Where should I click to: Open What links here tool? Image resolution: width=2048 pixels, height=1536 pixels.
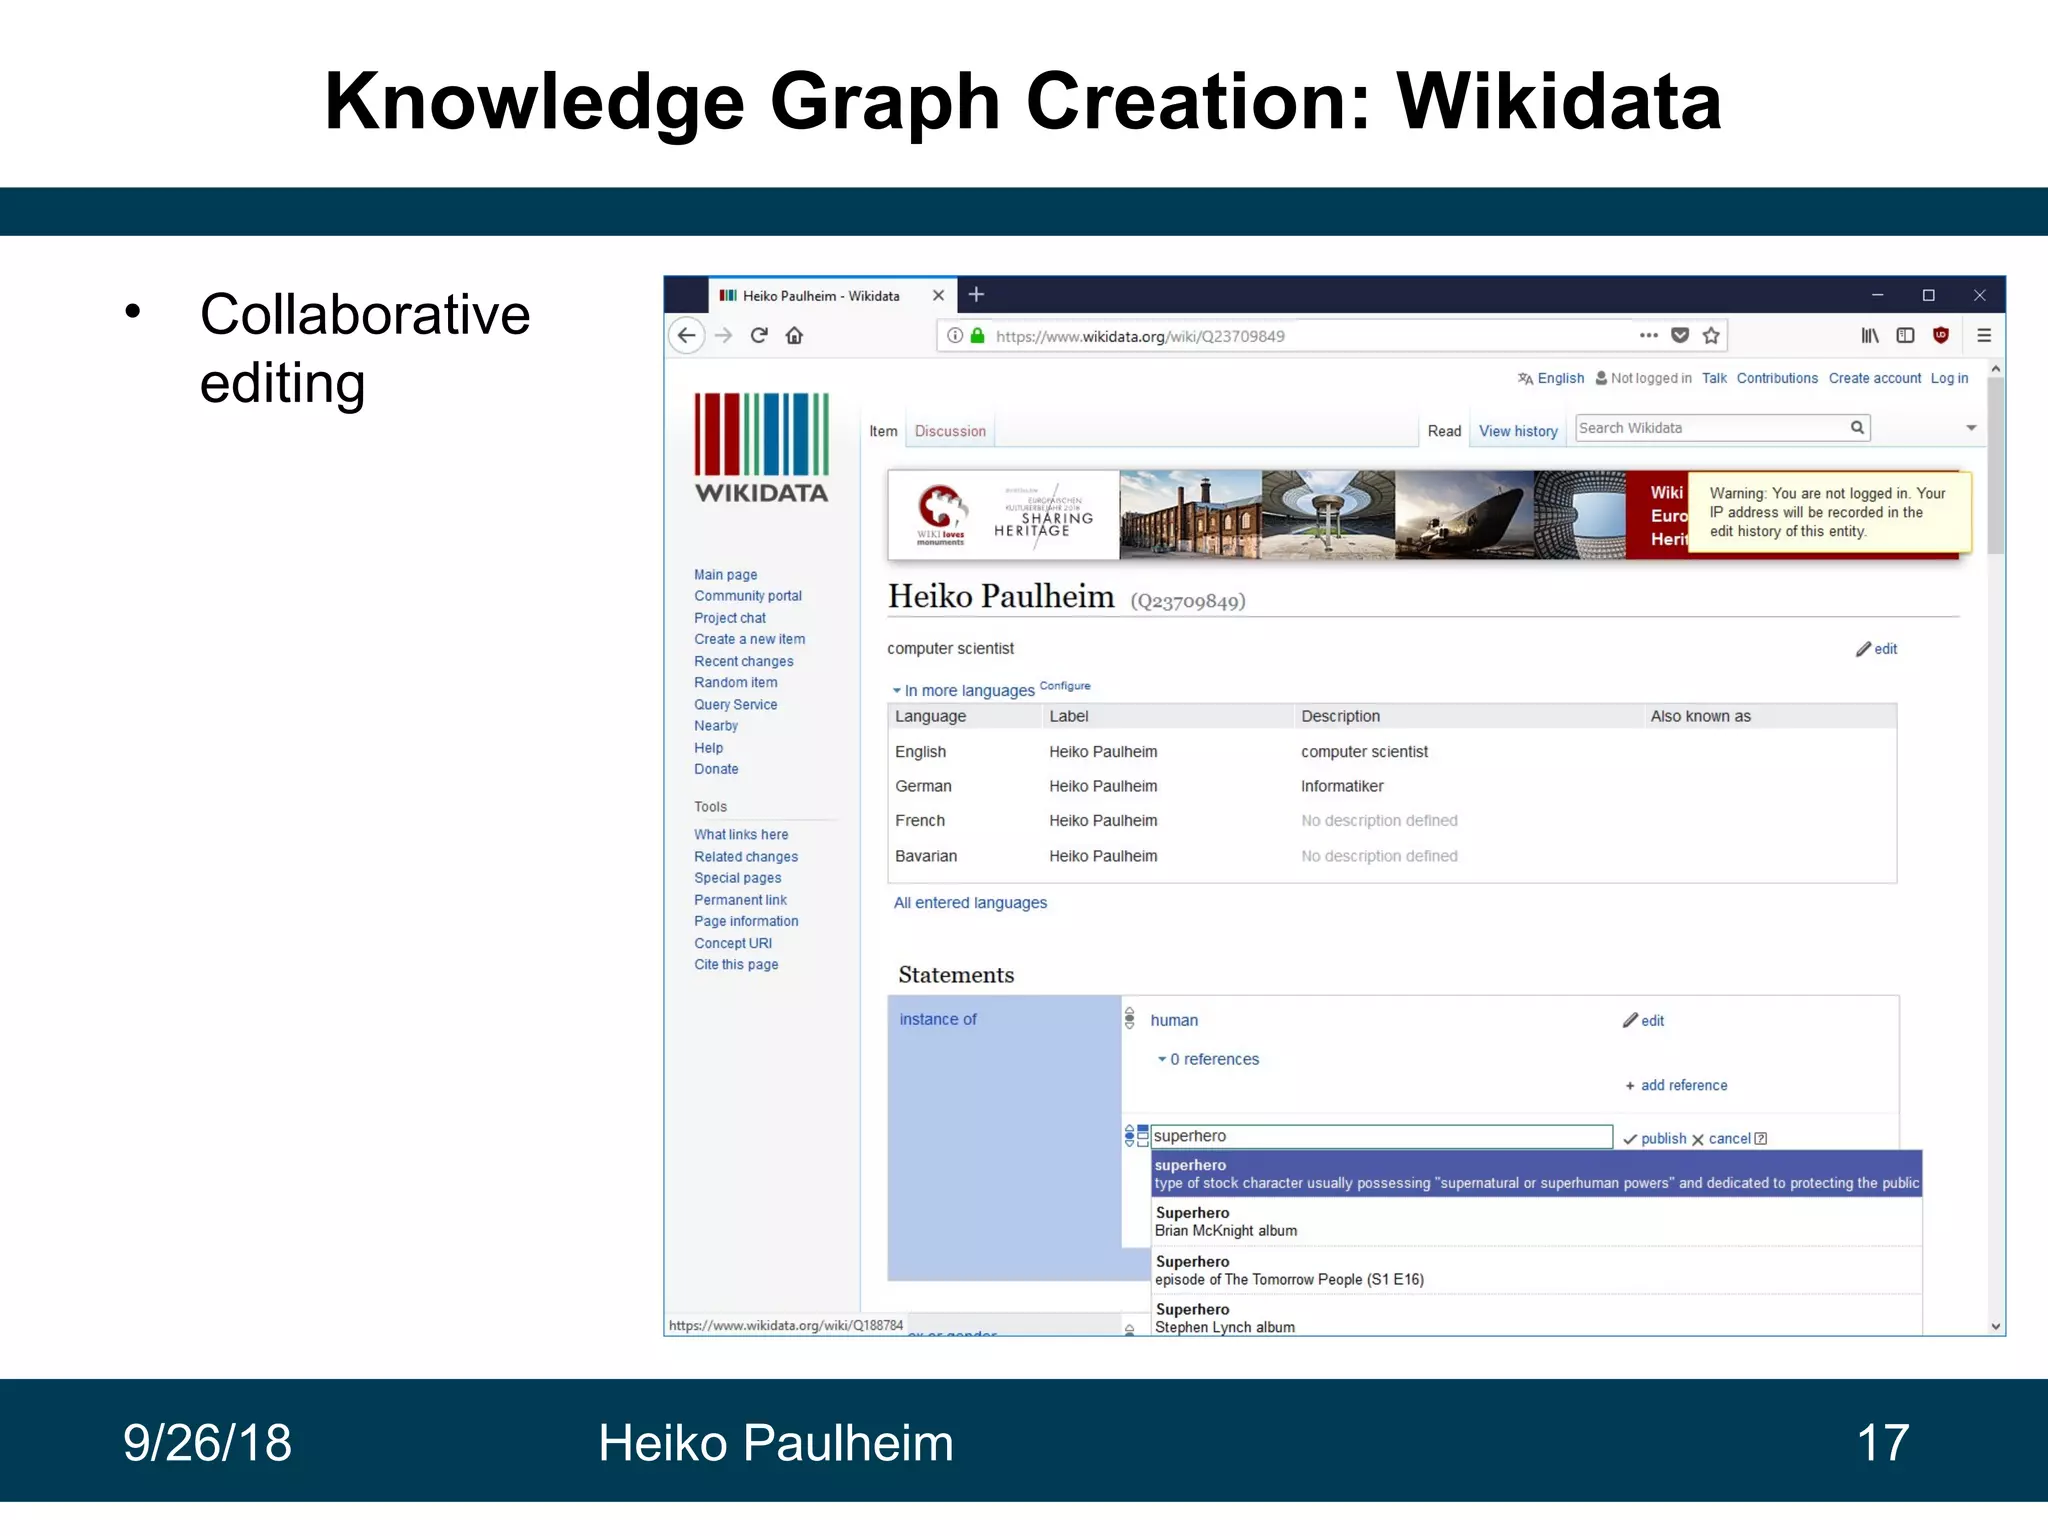741,835
